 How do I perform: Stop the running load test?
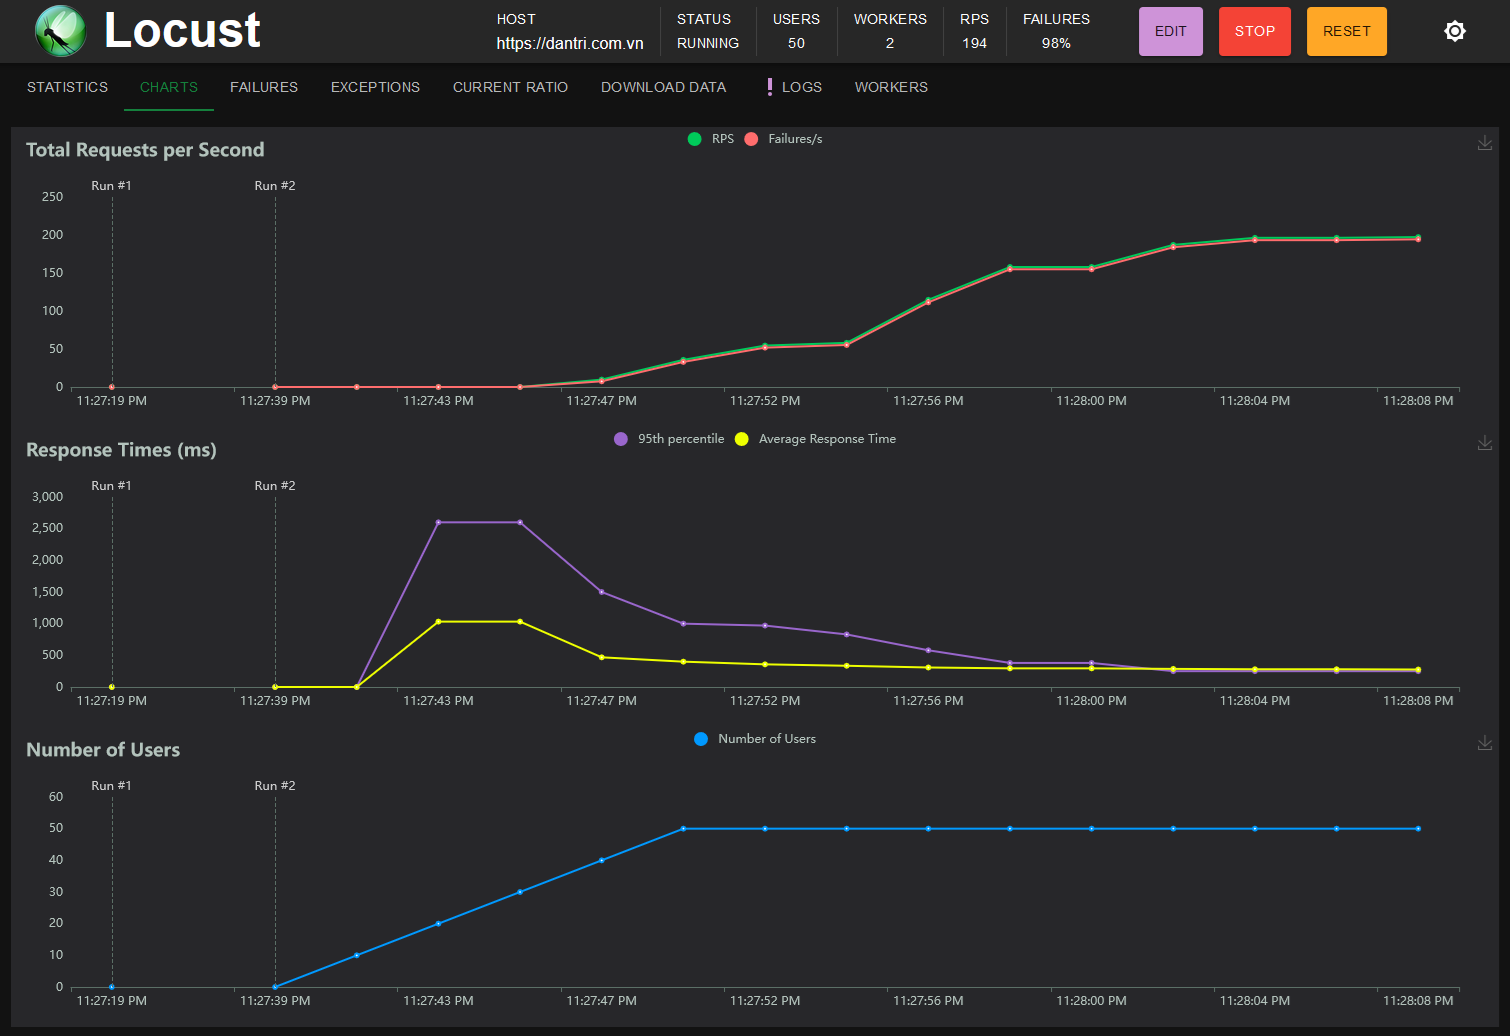[1255, 31]
